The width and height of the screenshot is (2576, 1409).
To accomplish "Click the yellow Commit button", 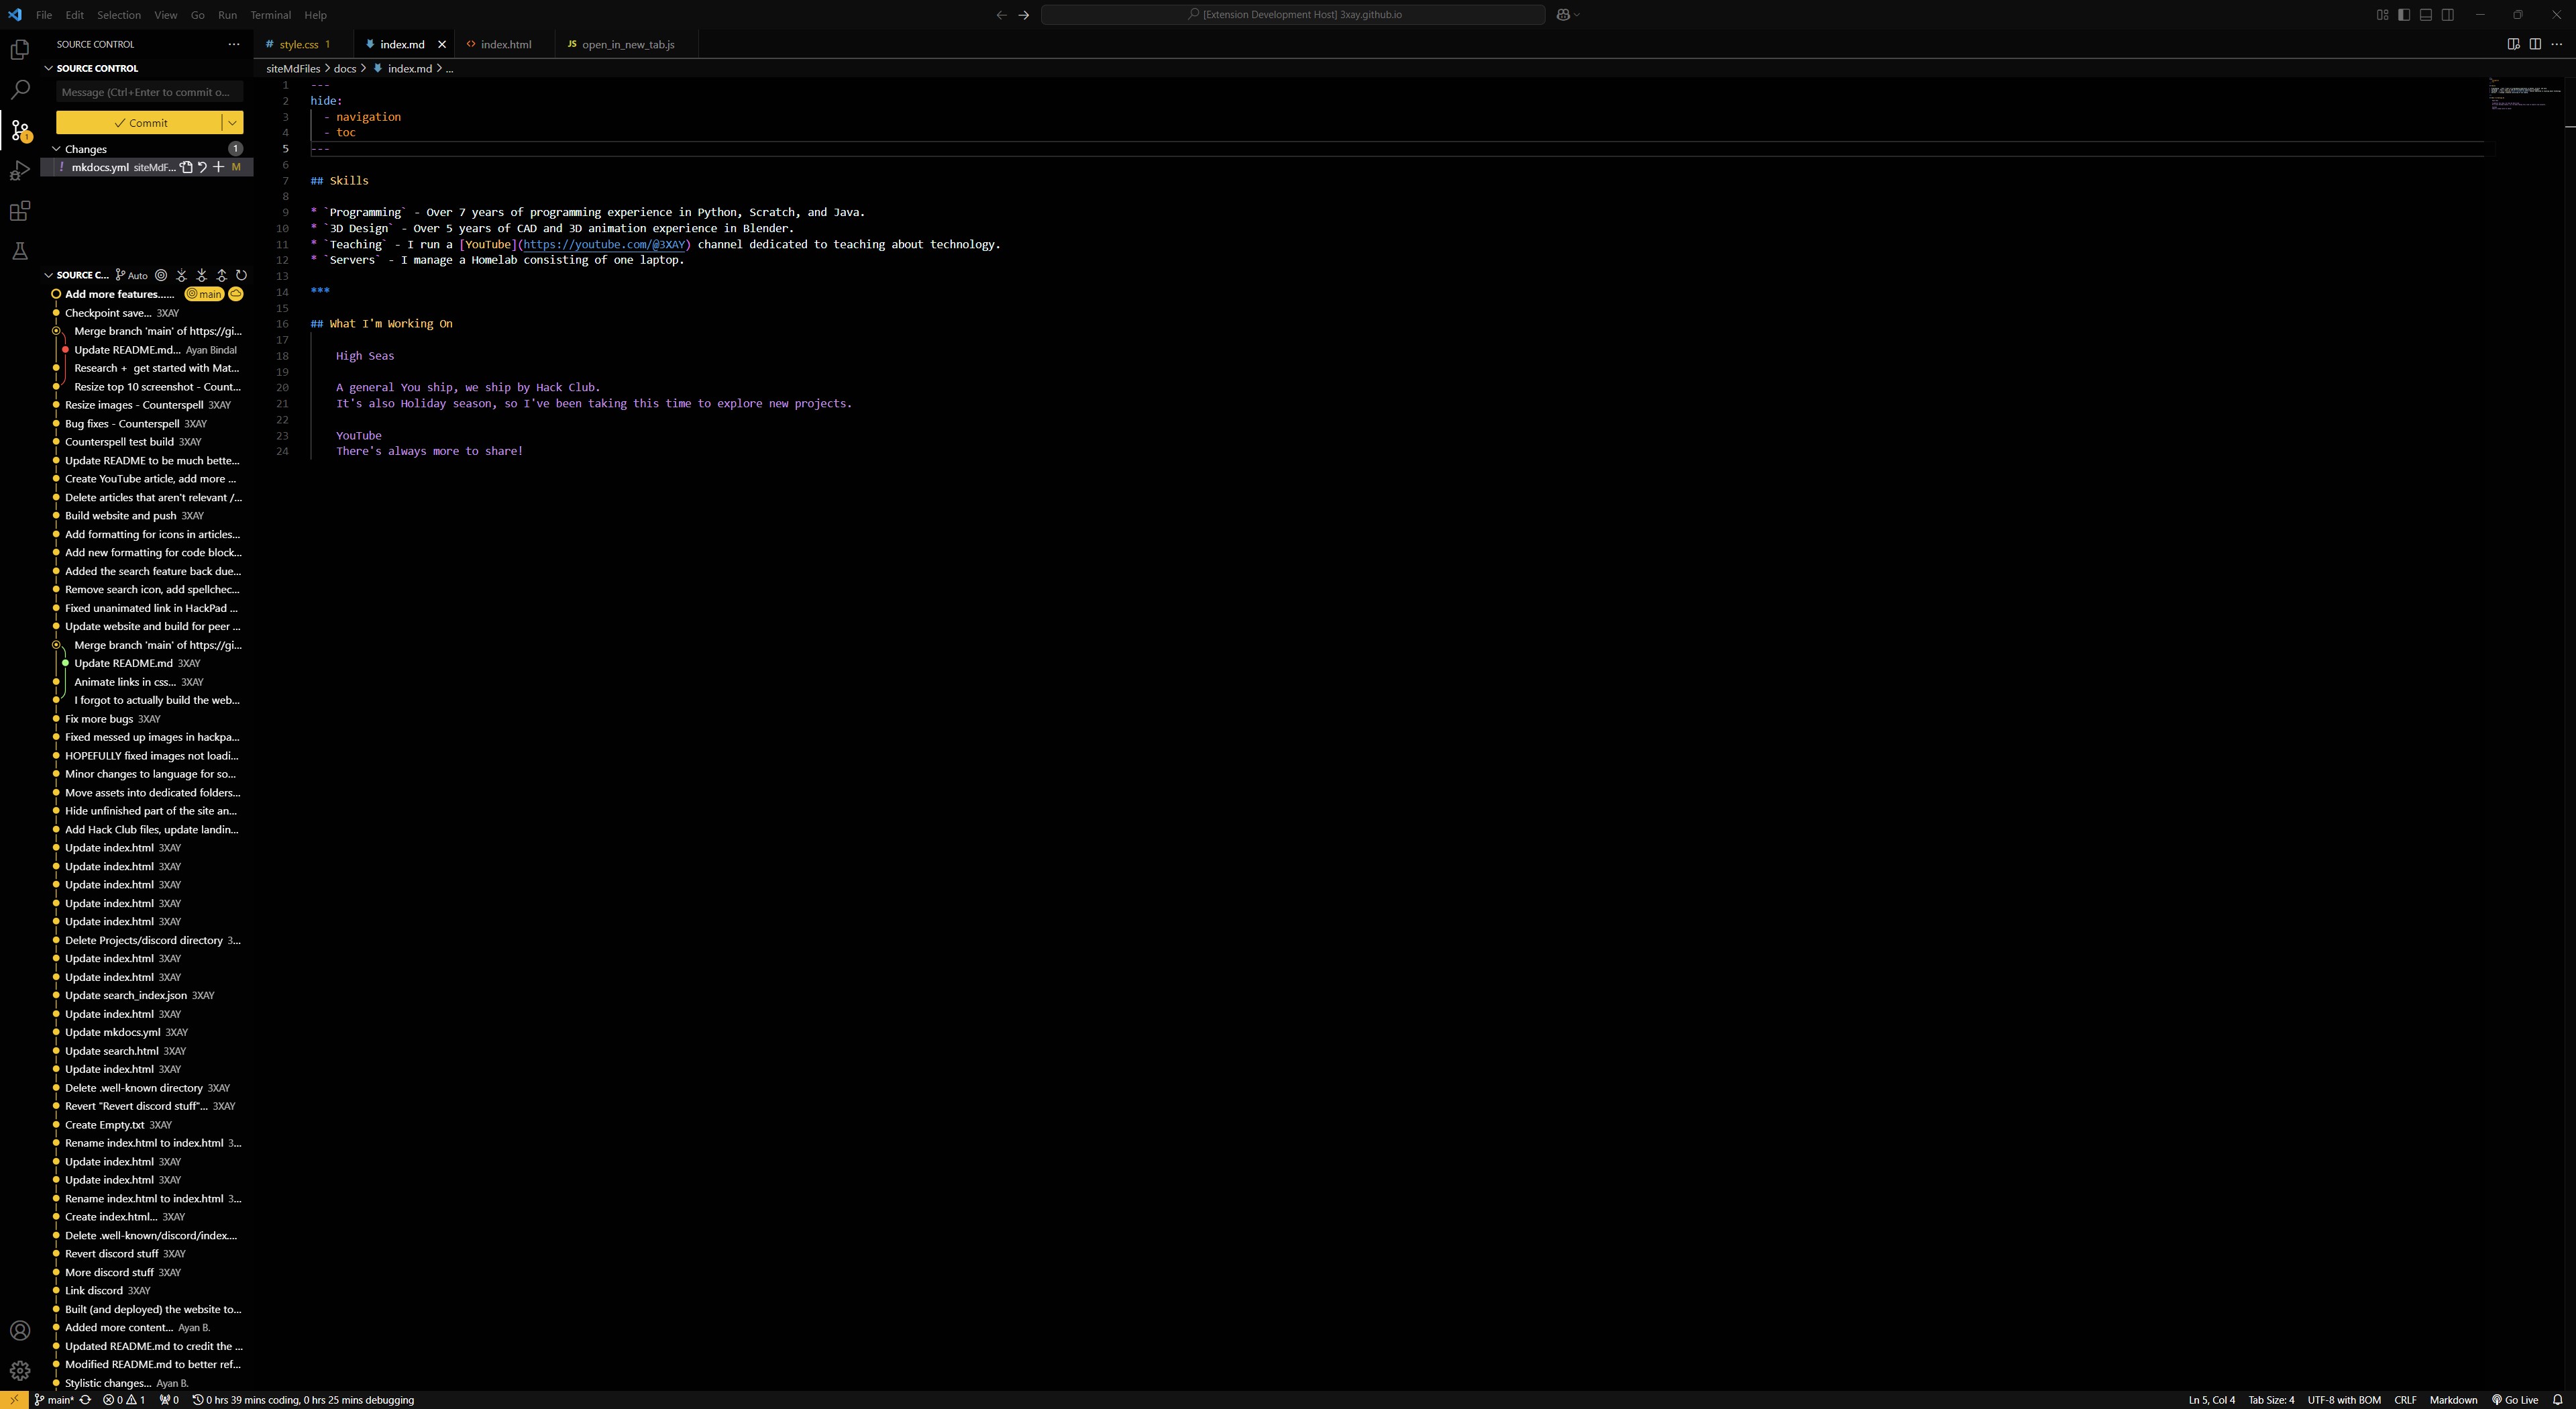I will pyautogui.click(x=140, y=122).
